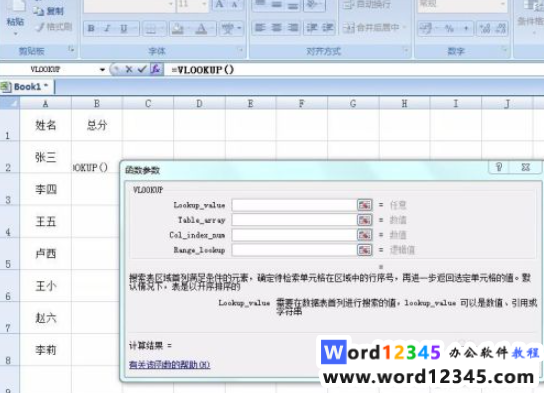Viewport: 544px width, 393px height.
Task: Apply percent style
Action: click(450, 28)
